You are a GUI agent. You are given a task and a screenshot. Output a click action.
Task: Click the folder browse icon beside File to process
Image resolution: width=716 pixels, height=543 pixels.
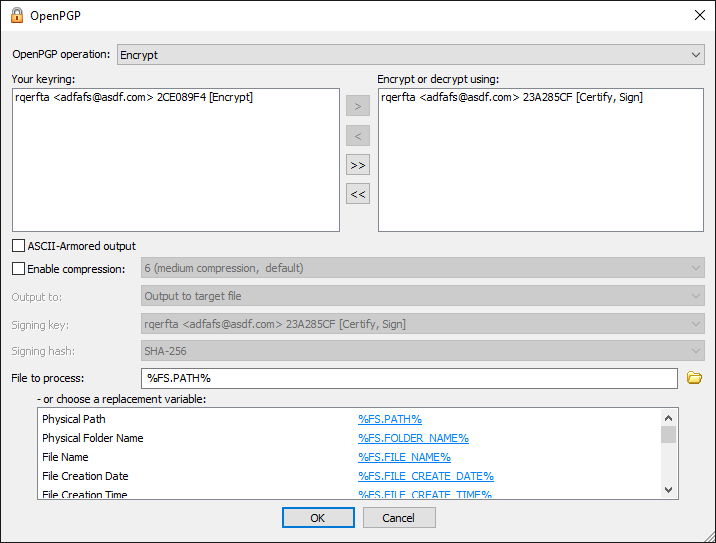tap(694, 378)
